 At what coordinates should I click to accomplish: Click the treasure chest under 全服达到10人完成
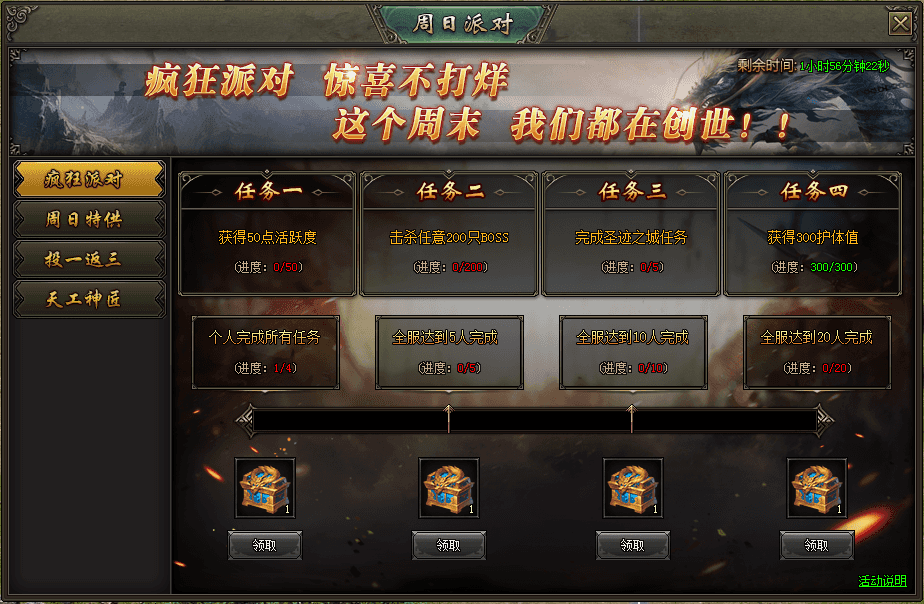point(633,489)
